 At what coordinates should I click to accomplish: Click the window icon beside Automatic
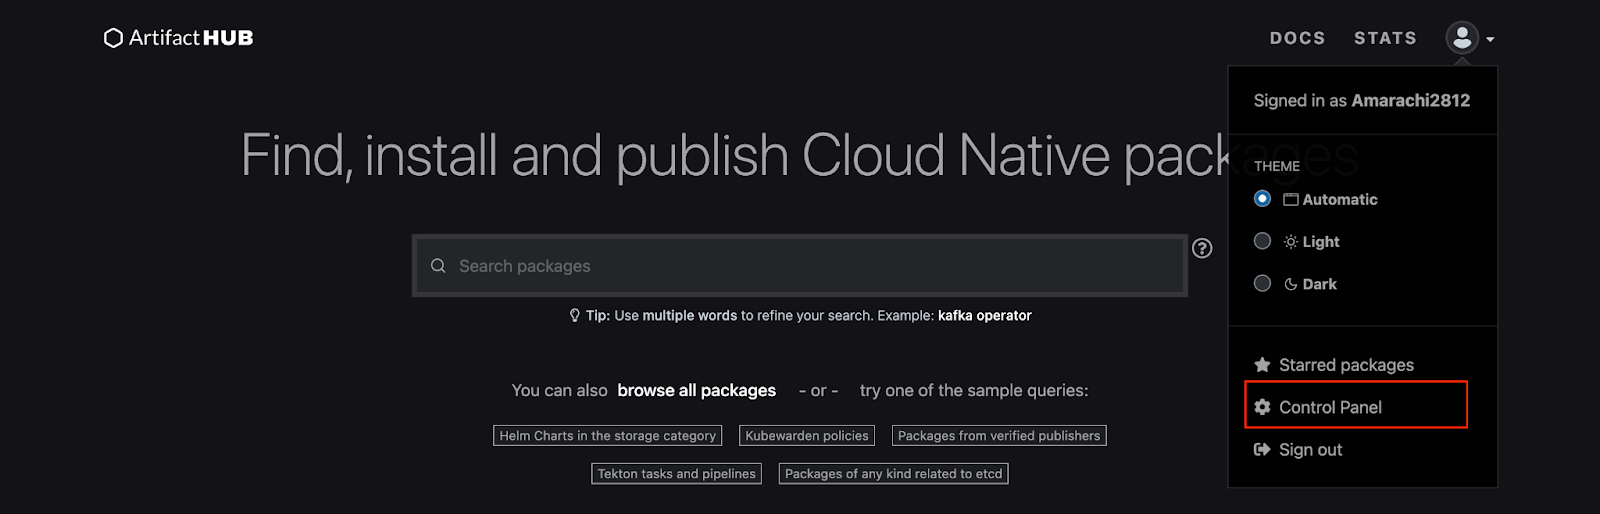click(x=1291, y=200)
